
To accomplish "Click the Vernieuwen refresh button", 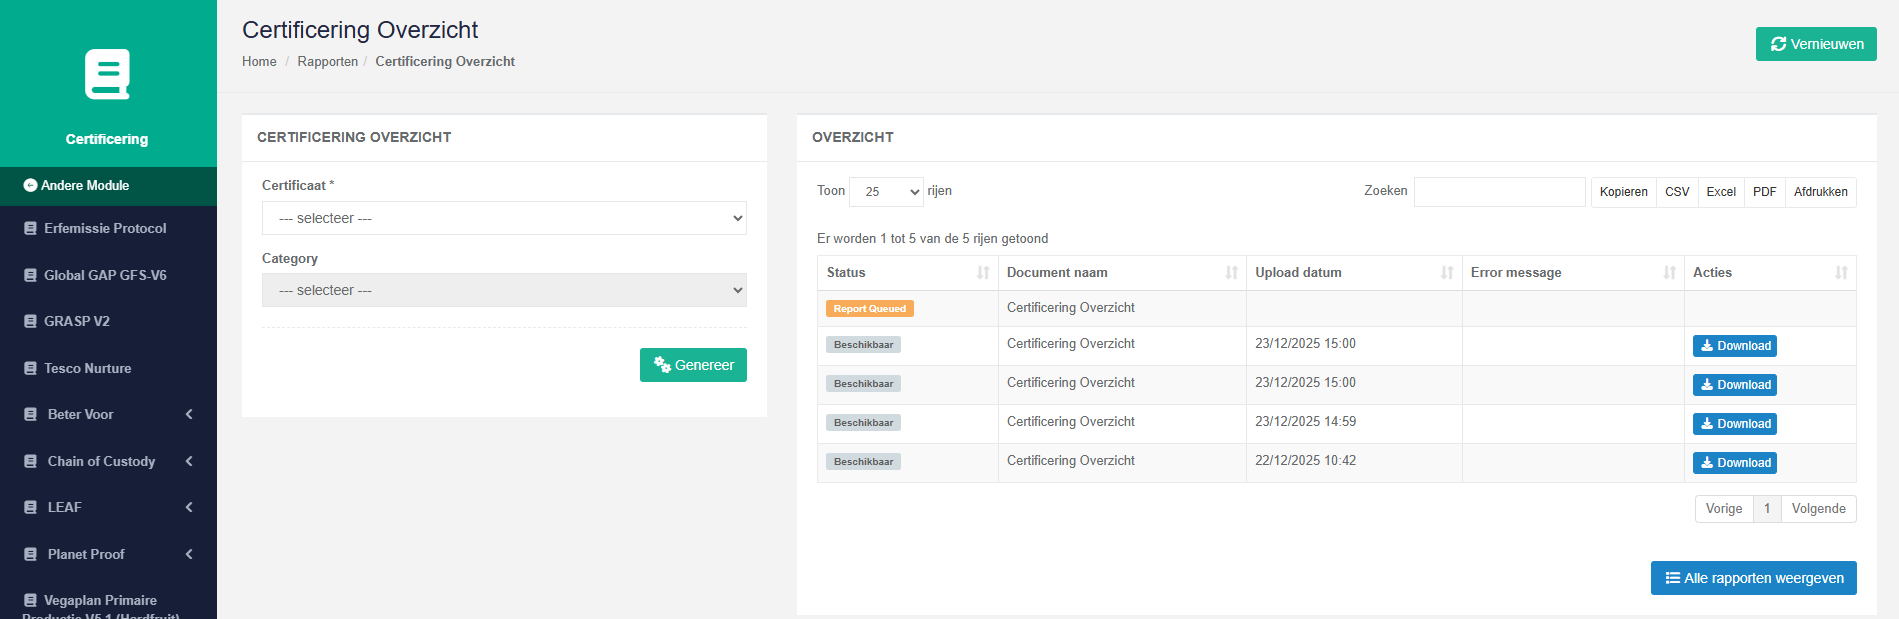I will (x=1816, y=44).
